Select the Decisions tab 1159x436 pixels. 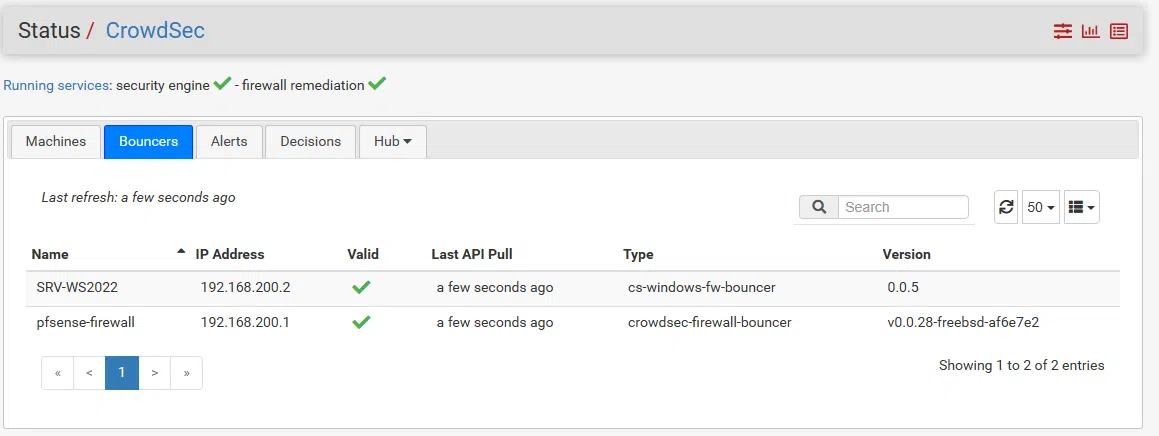coord(310,141)
